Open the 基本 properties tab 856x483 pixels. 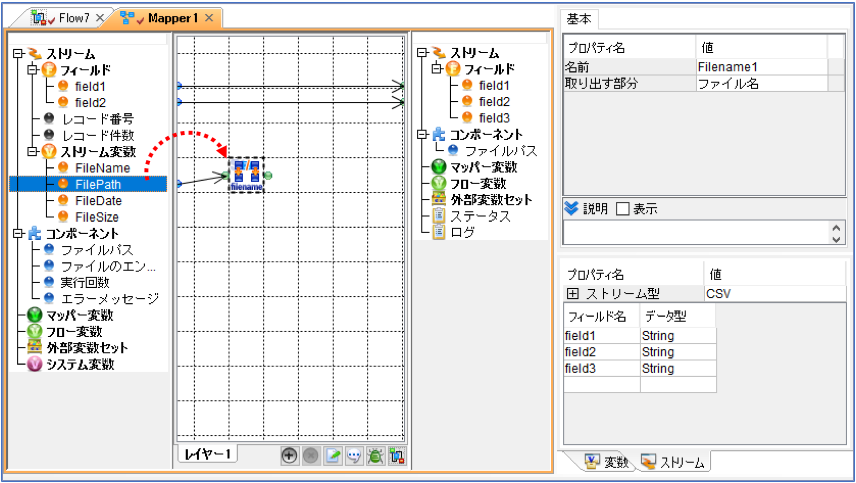coord(579,19)
